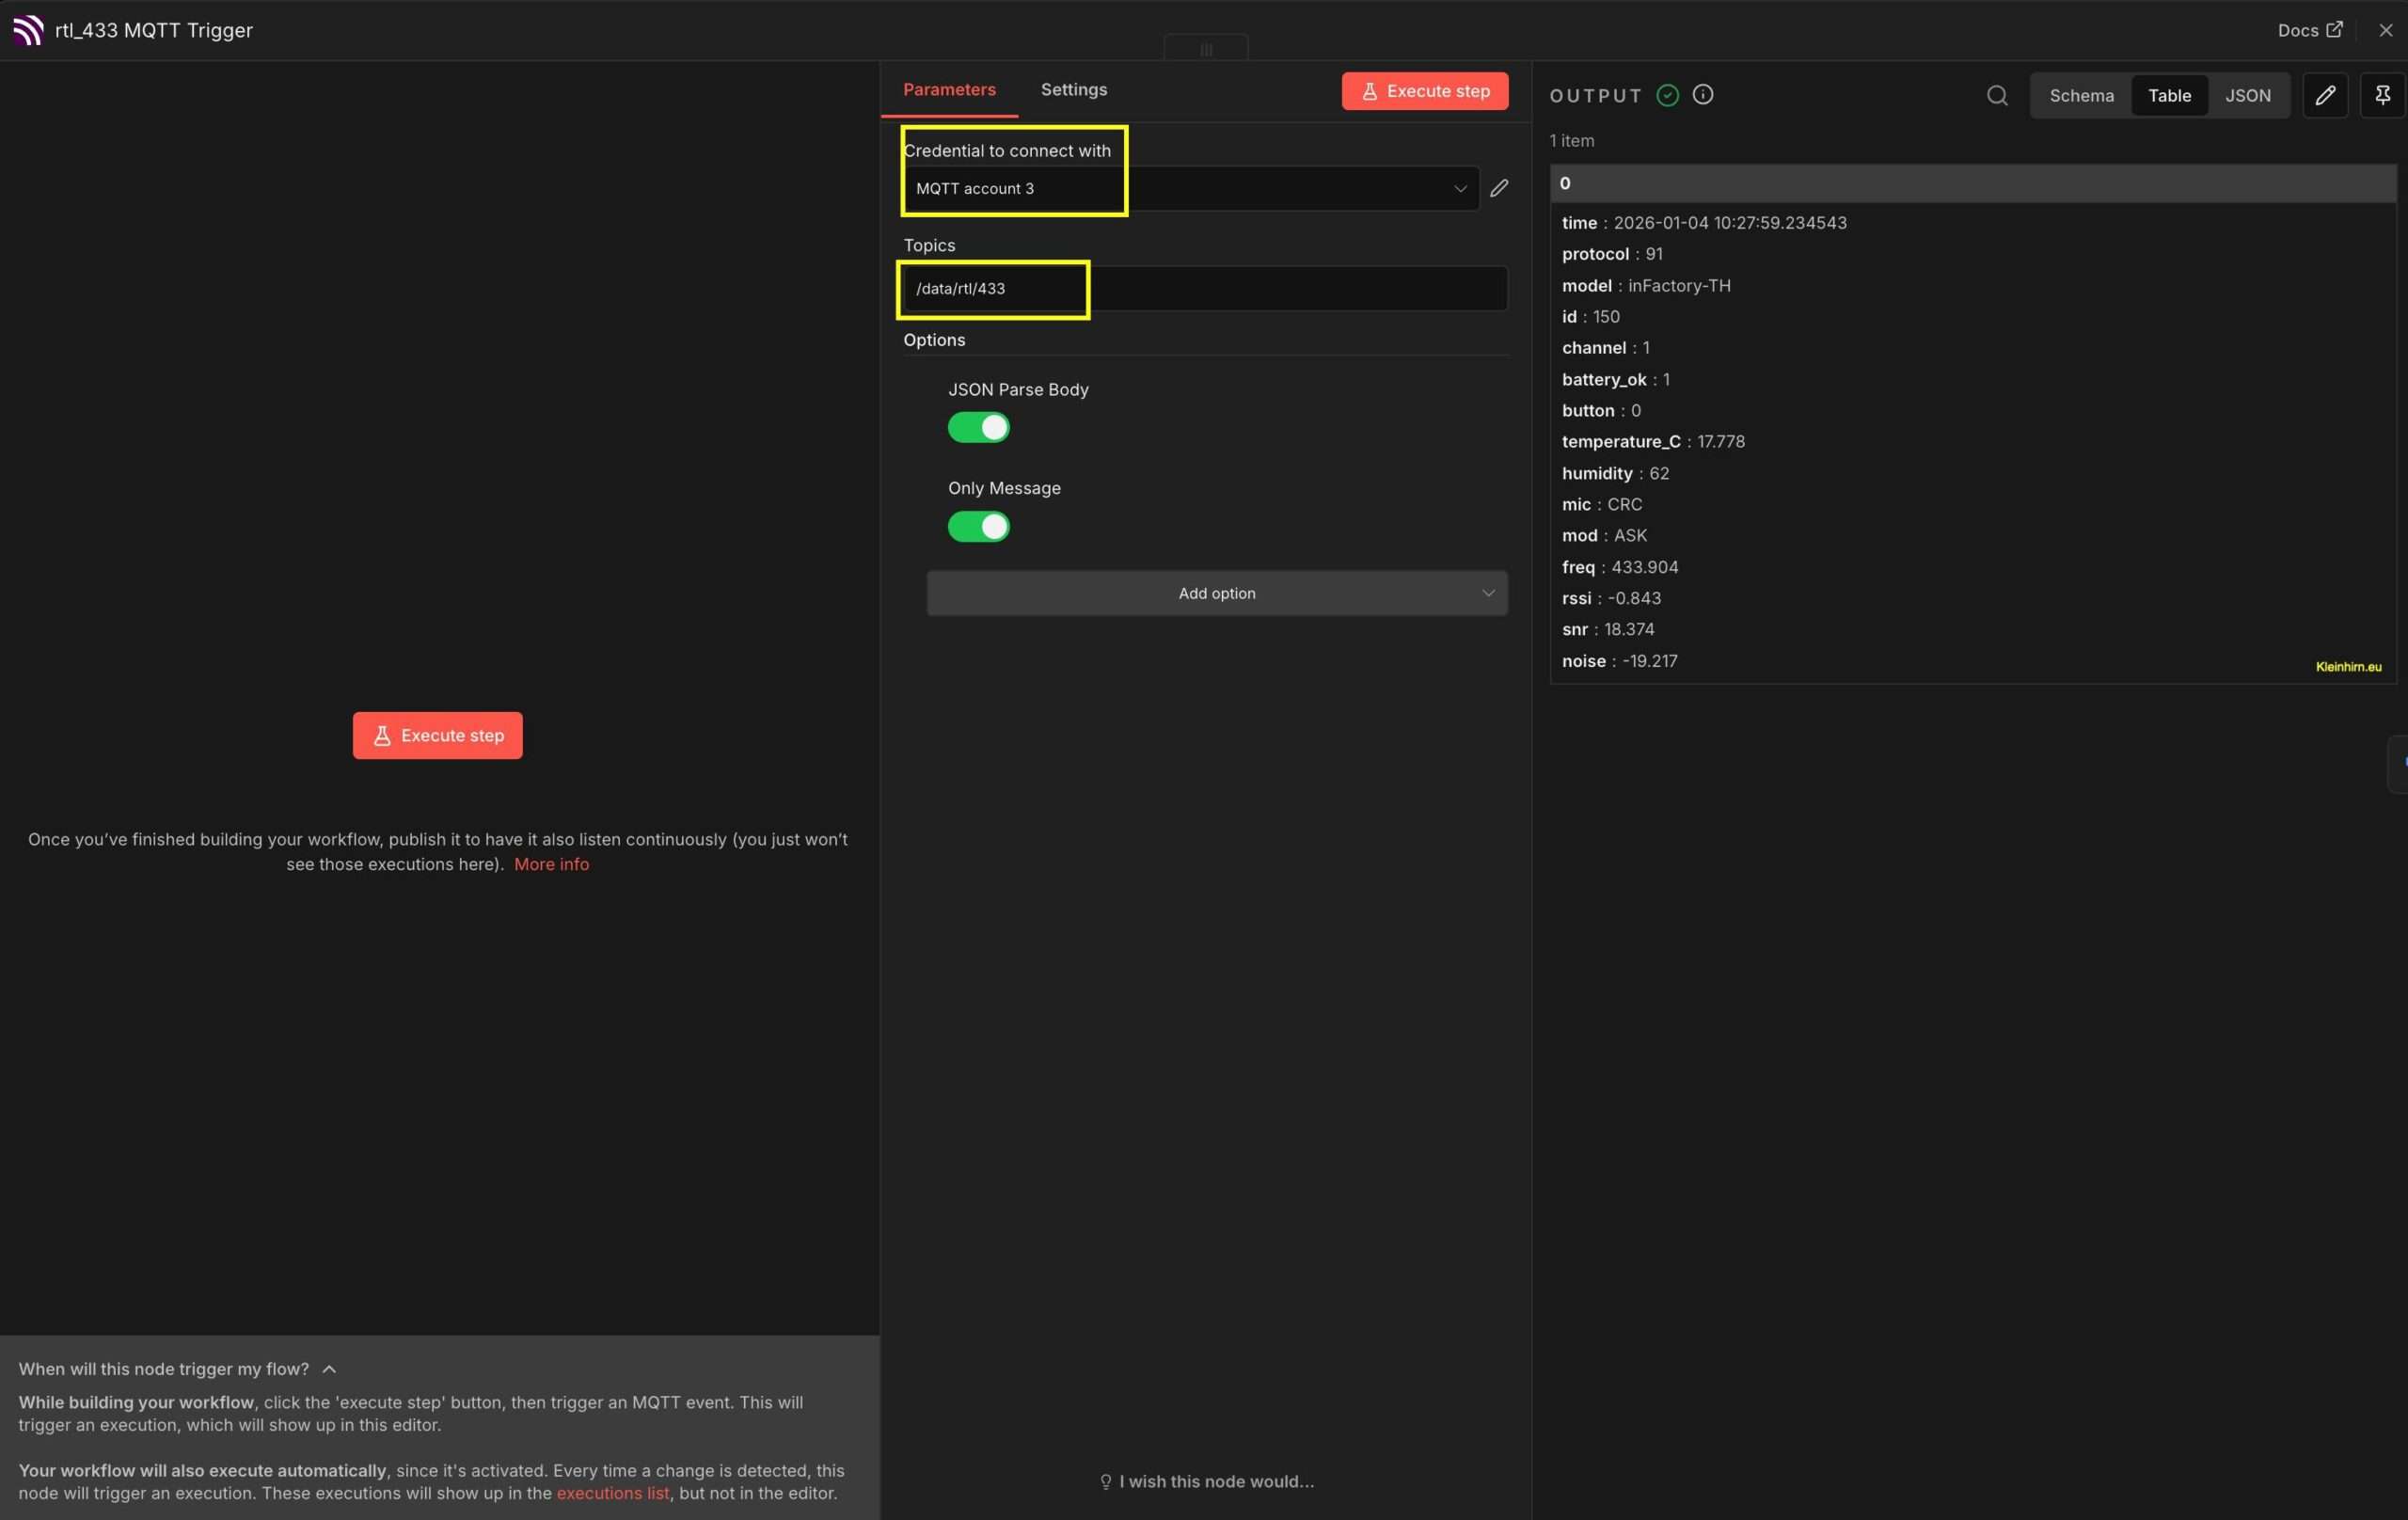This screenshot has height=1520, width=2408.
Task: Click the drag handle at the panel top
Action: coord(1206,49)
